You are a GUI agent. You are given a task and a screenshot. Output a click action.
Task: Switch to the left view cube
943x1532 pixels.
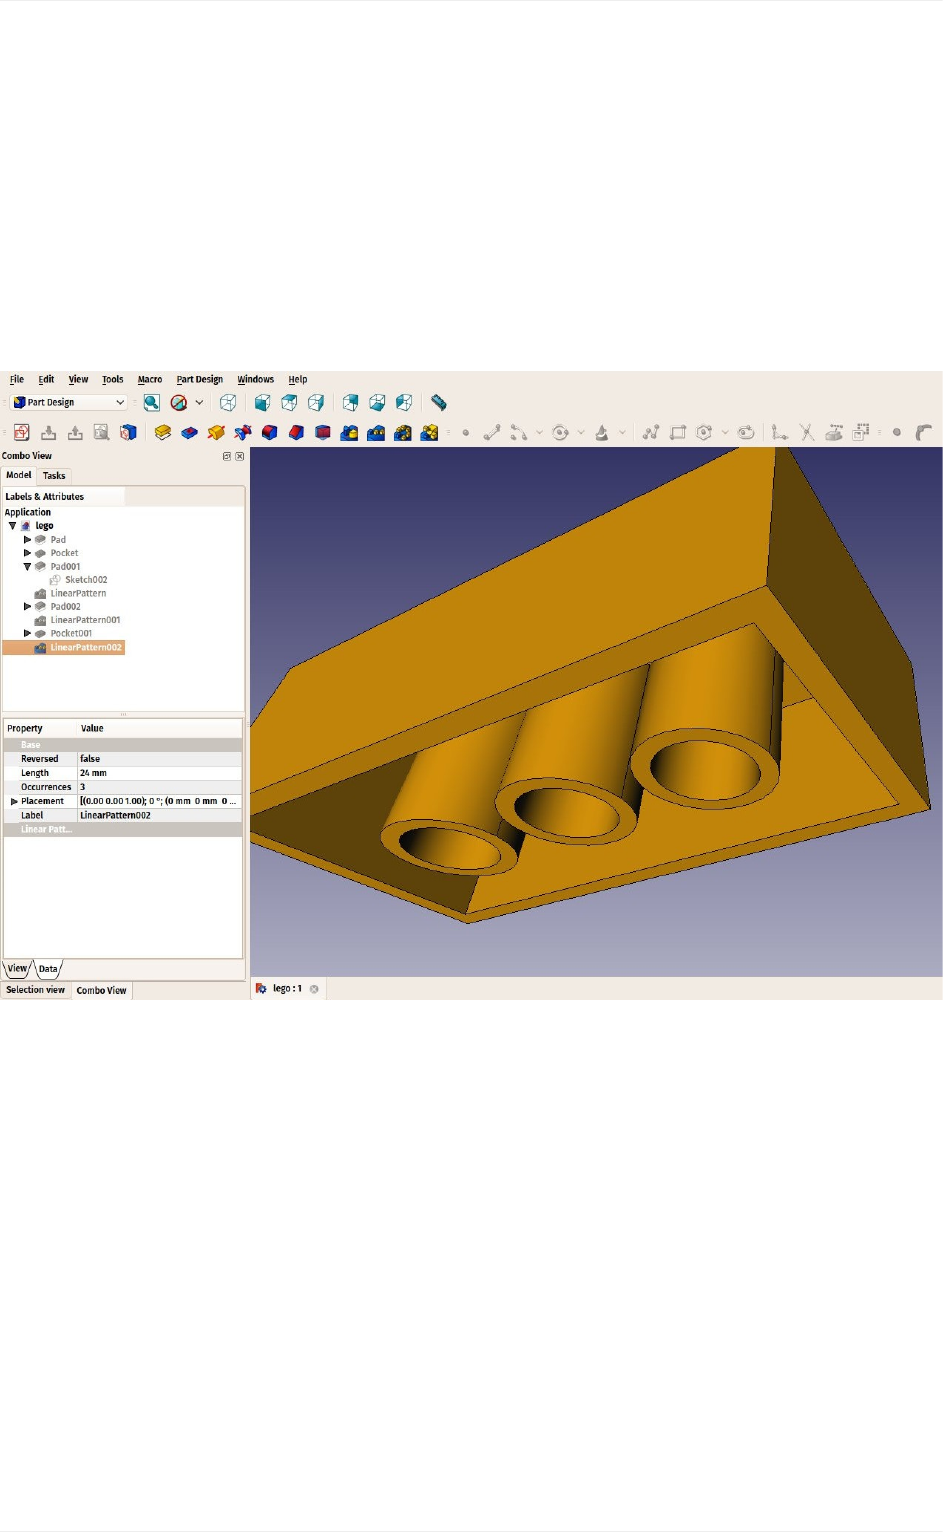[404, 403]
